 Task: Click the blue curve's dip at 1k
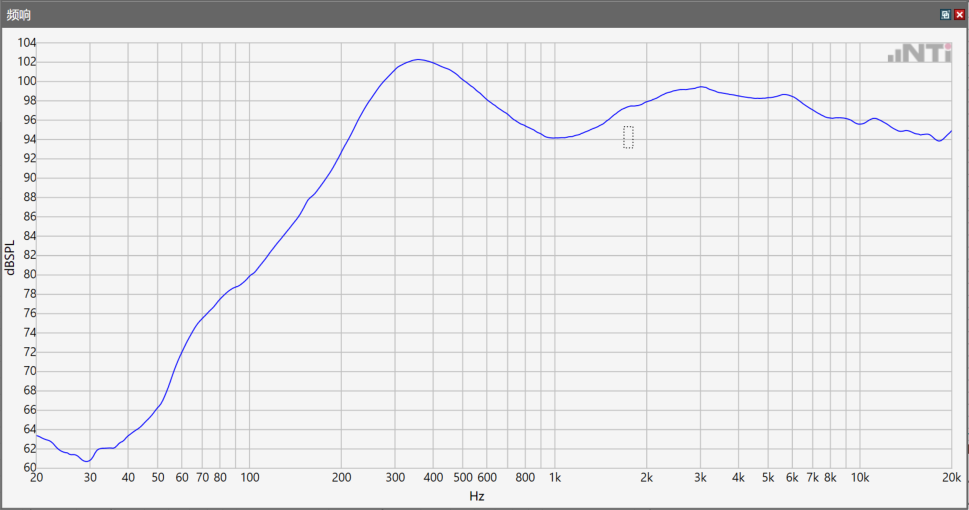point(554,138)
